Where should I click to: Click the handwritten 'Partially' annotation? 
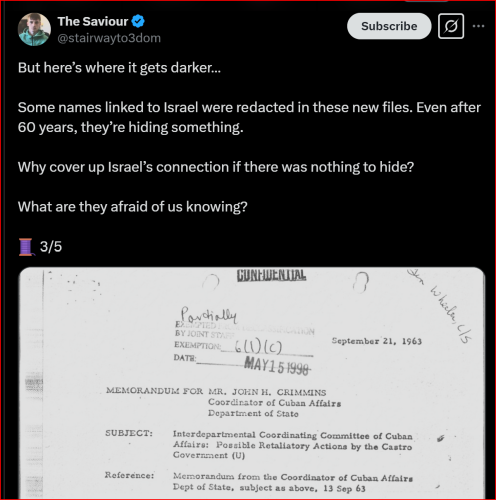pos(209,315)
